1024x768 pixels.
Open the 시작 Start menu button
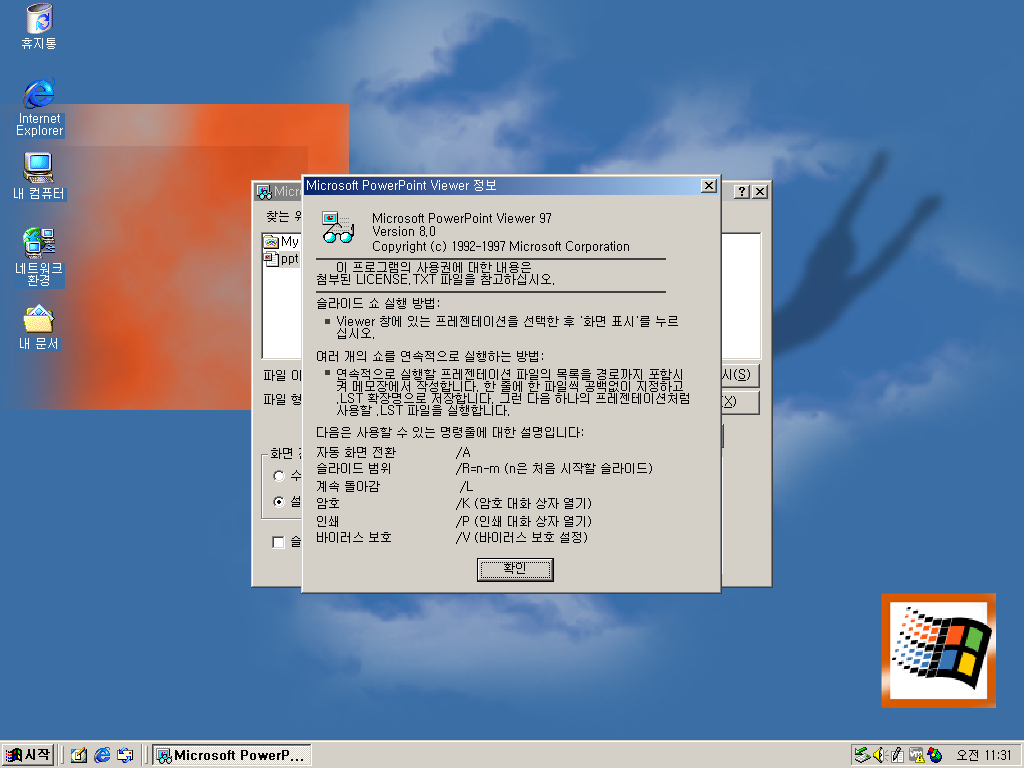point(28,755)
